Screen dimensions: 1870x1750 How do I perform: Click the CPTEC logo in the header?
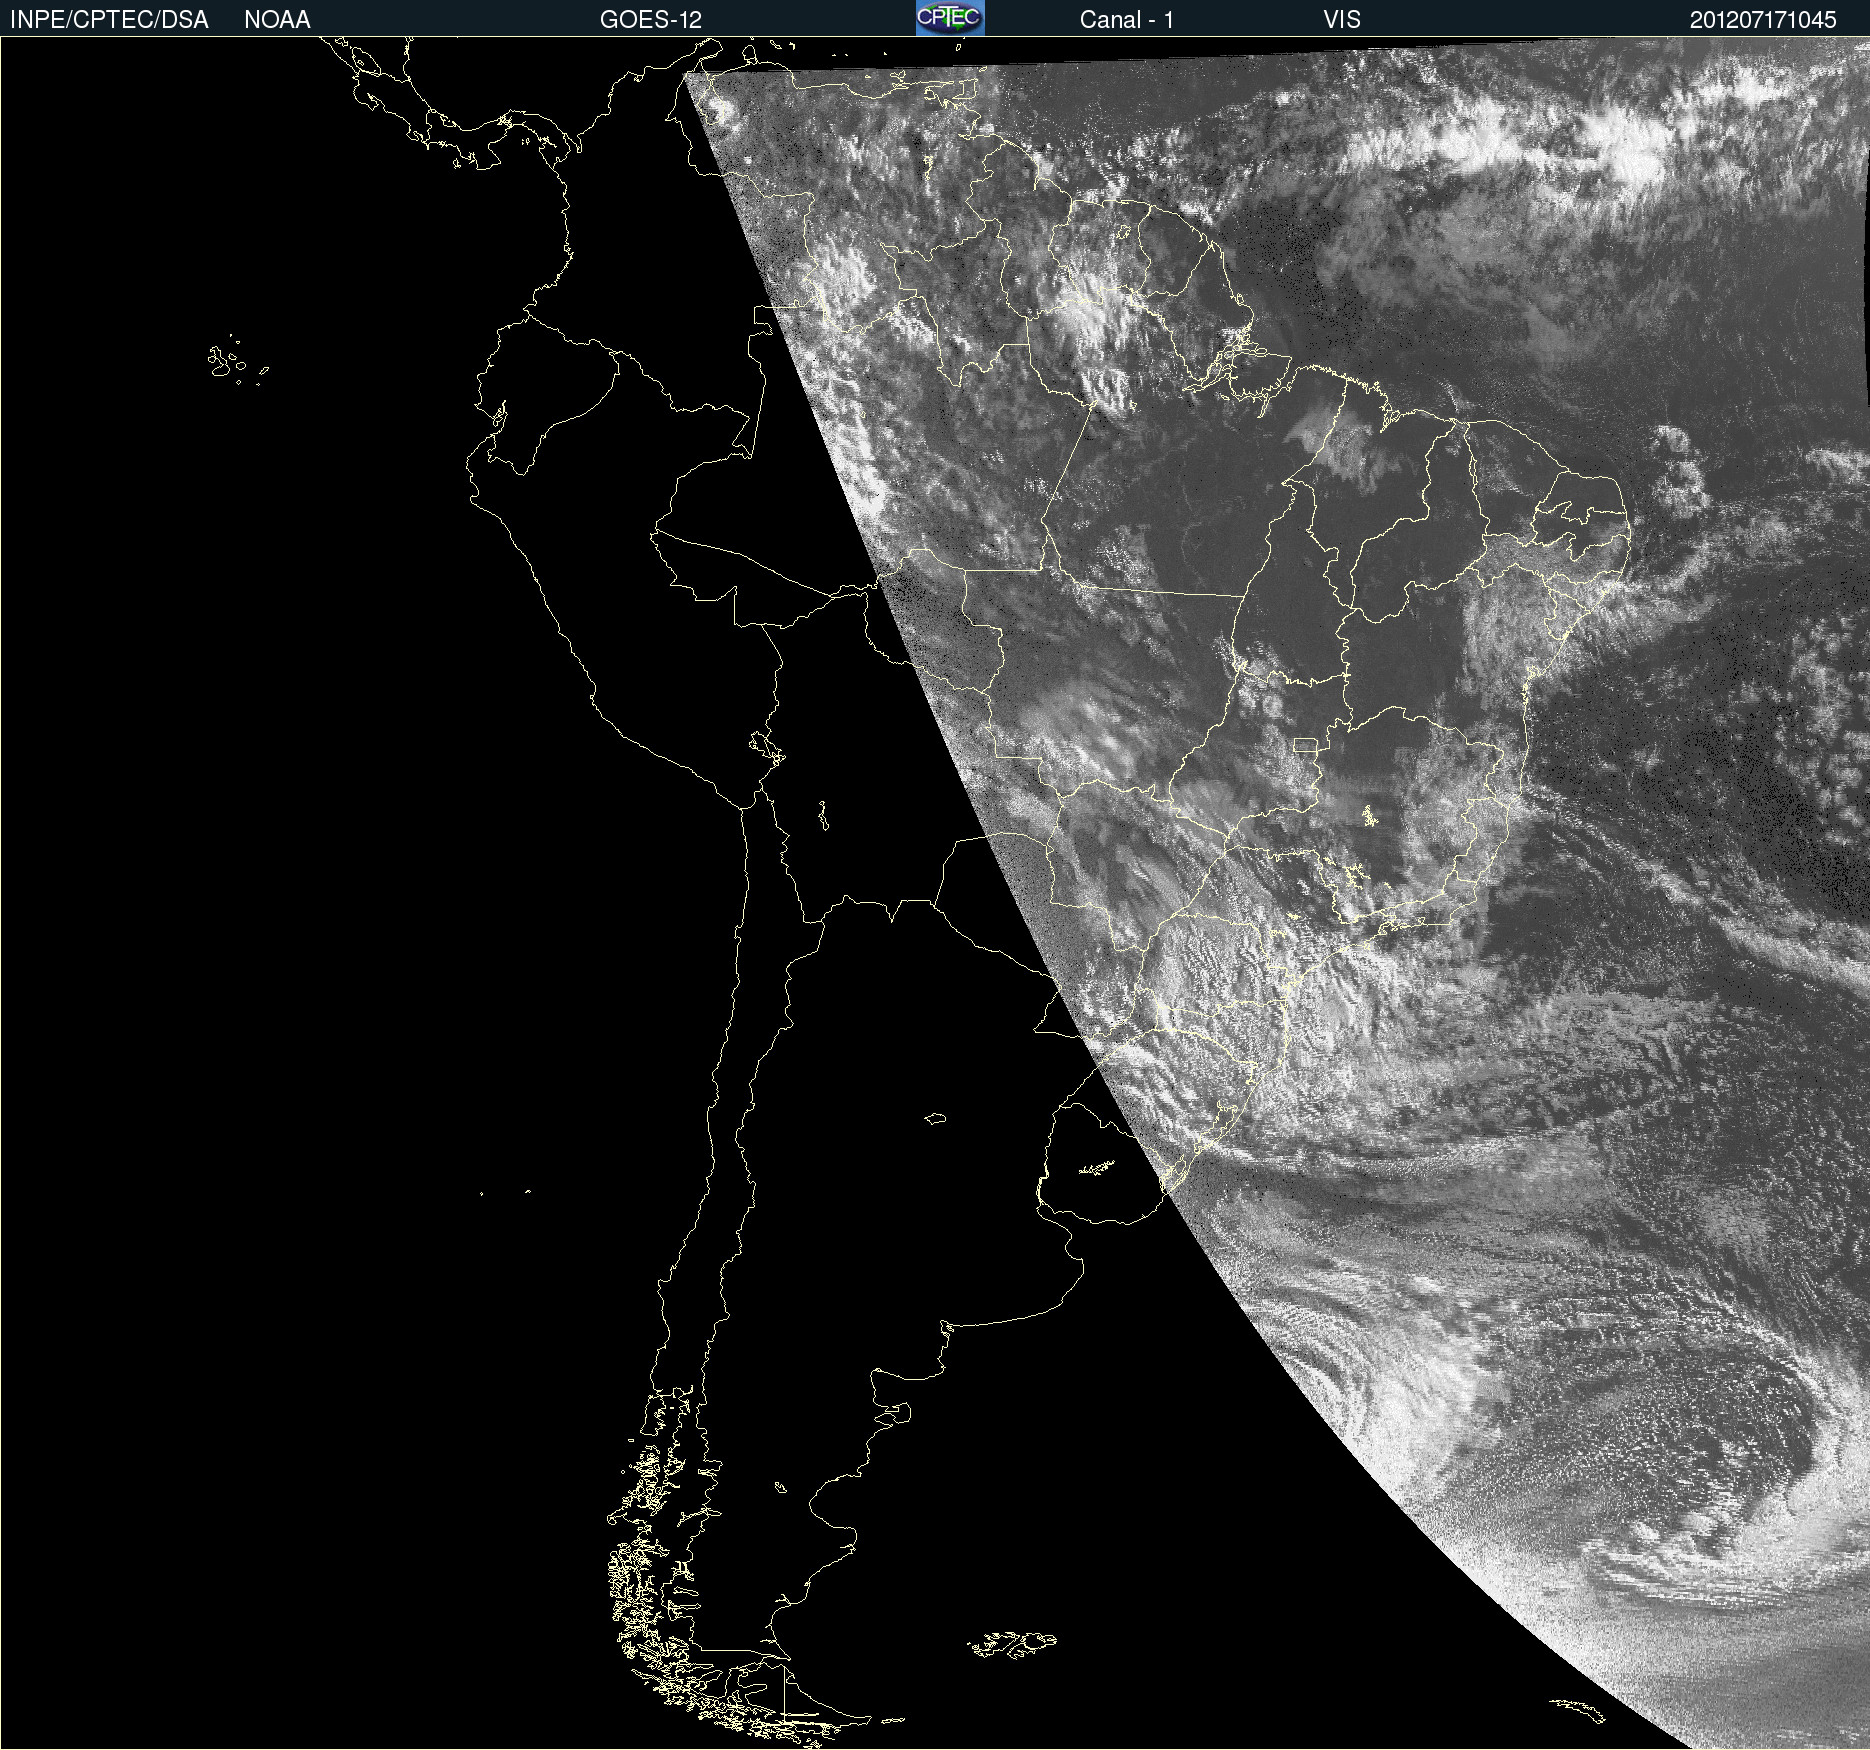coord(950,18)
